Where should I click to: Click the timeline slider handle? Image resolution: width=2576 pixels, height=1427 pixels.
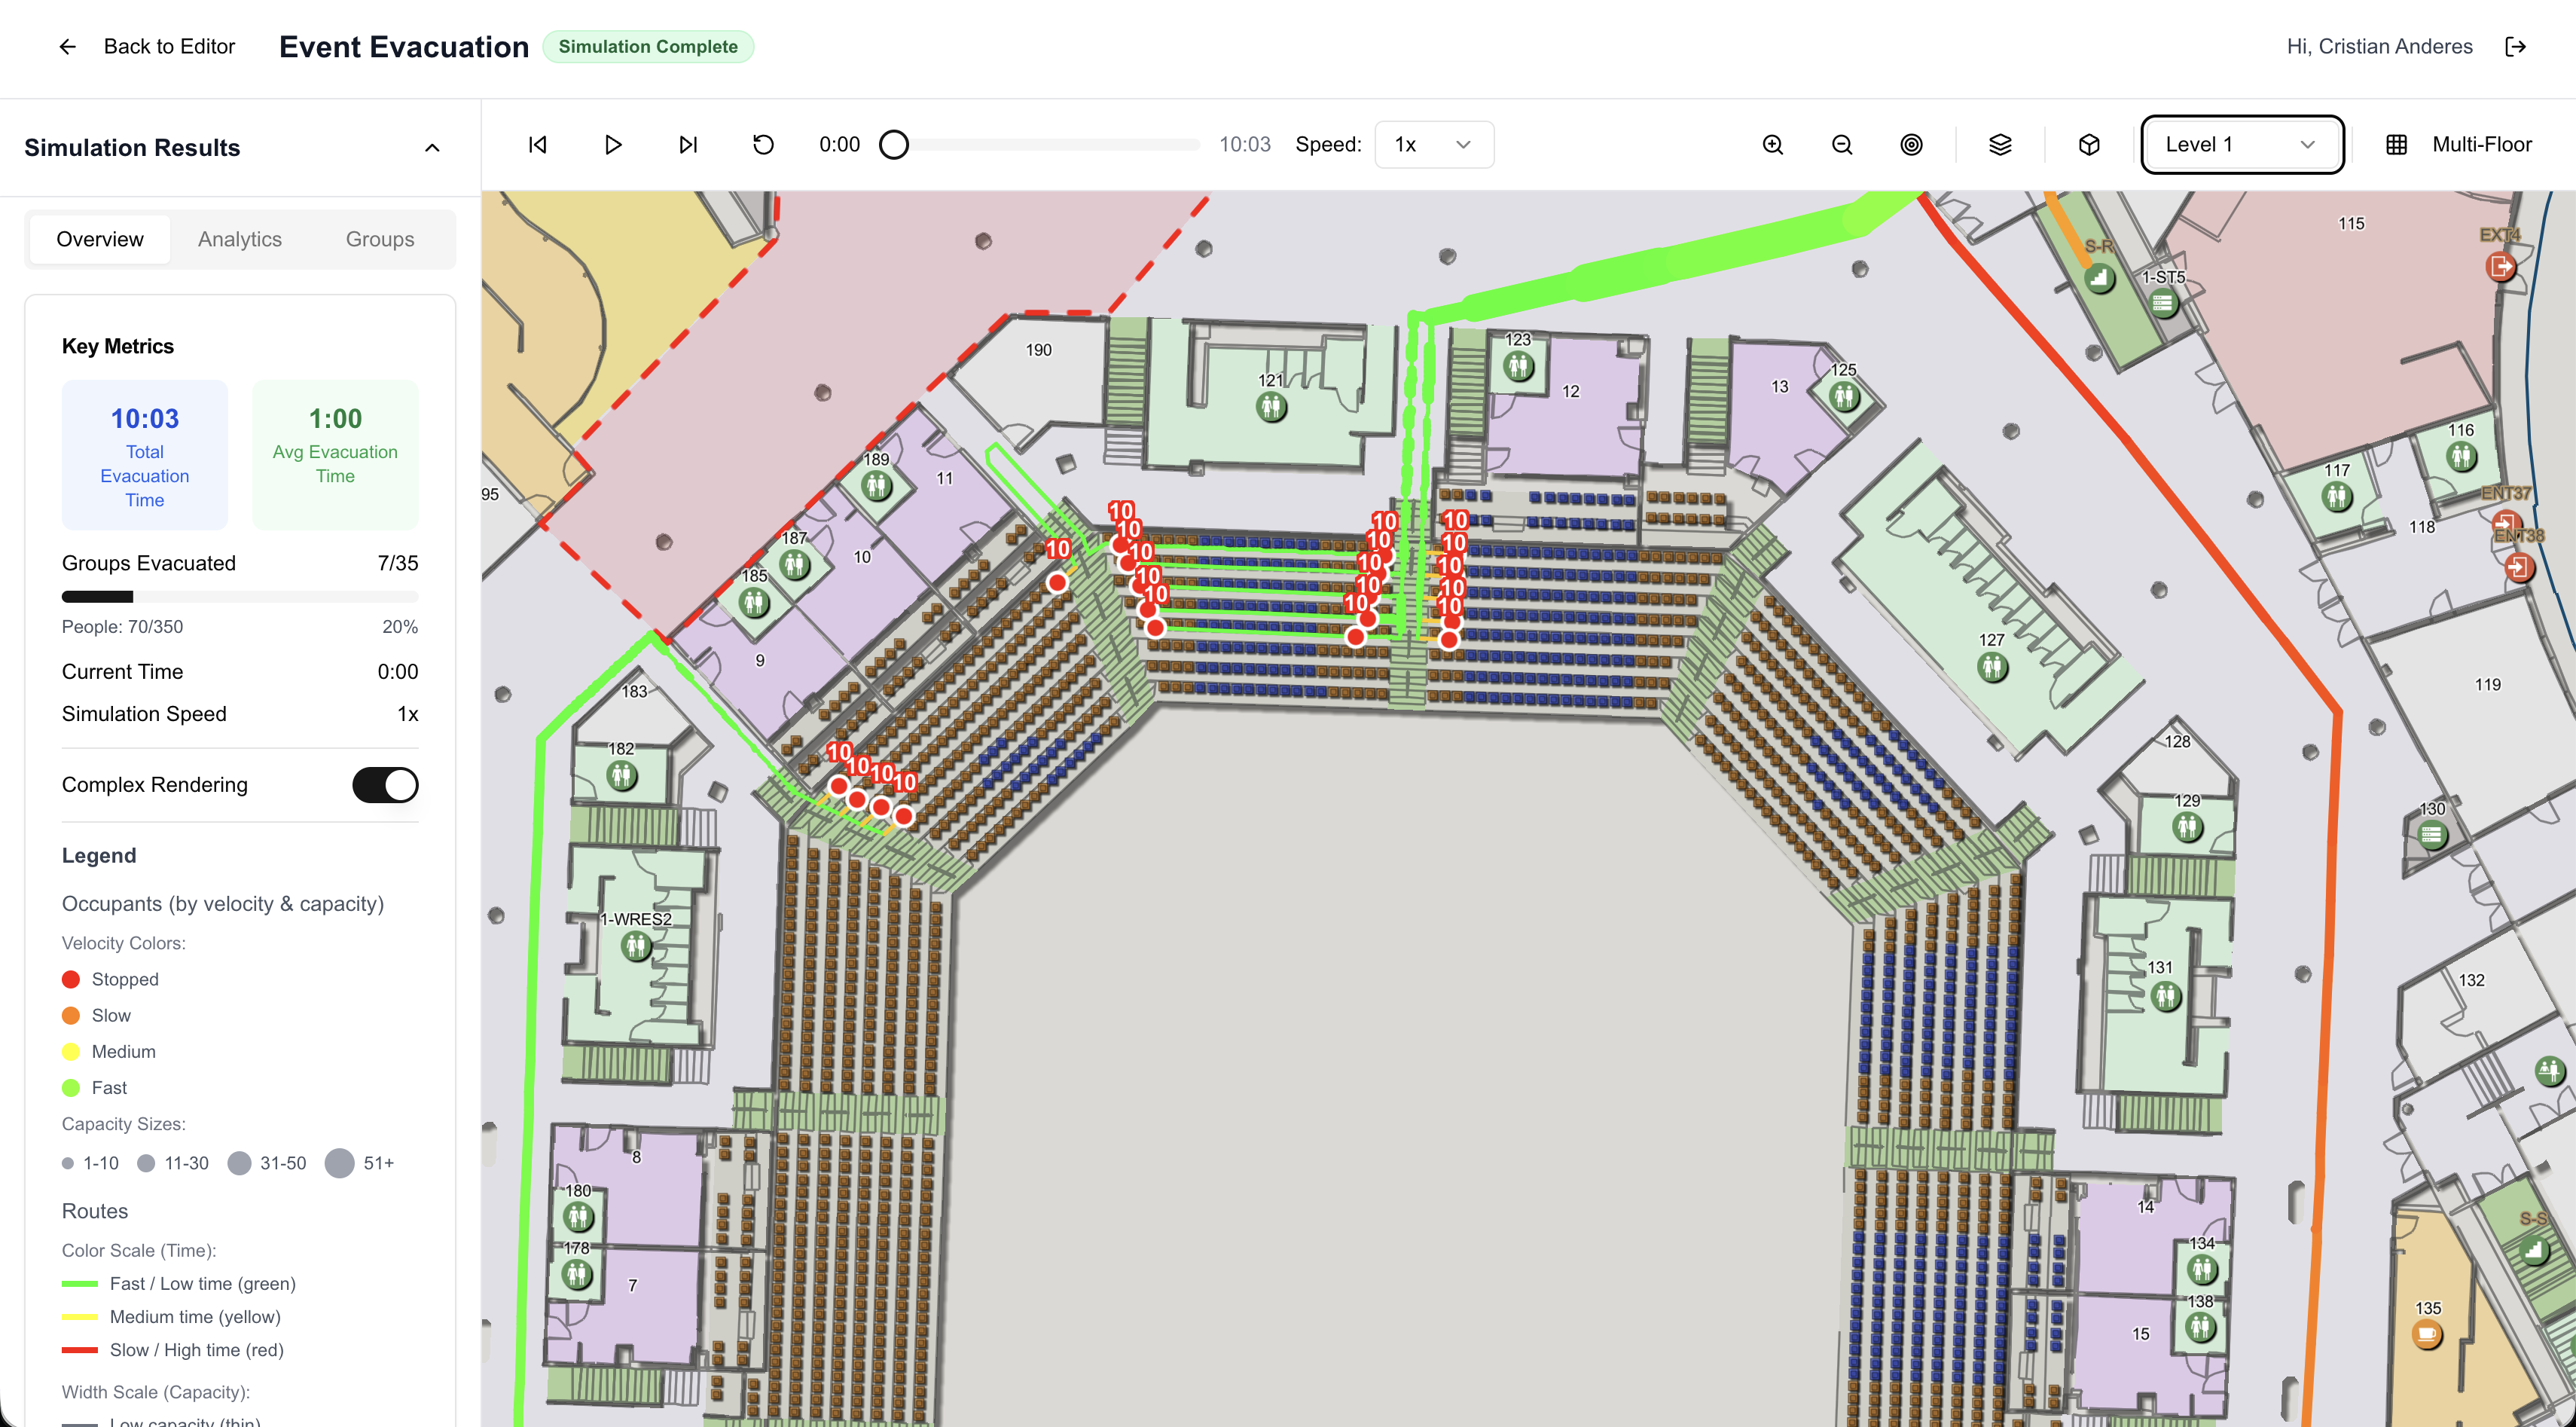click(x=894, y=144)
